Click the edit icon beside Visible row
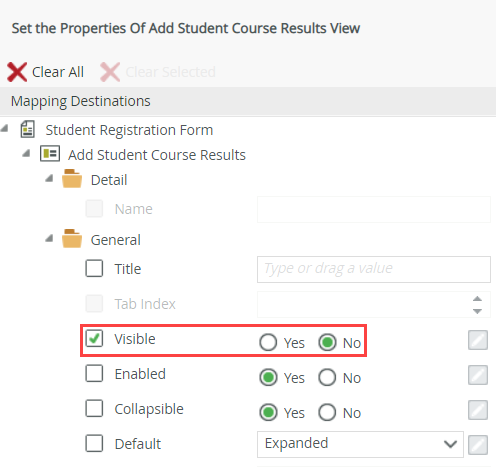The width and height of the screenshot is (496, 467). click(x=478, y=340)
